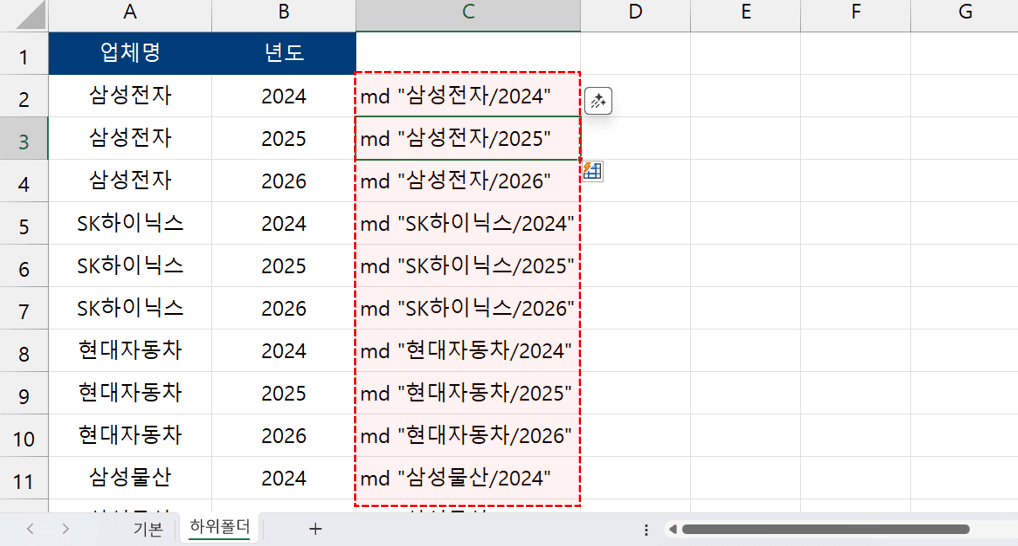Click SK하이닉스 cell in row 6
Image resolution: width=1018 pixels, height=546 pixels.
[130, 266]
